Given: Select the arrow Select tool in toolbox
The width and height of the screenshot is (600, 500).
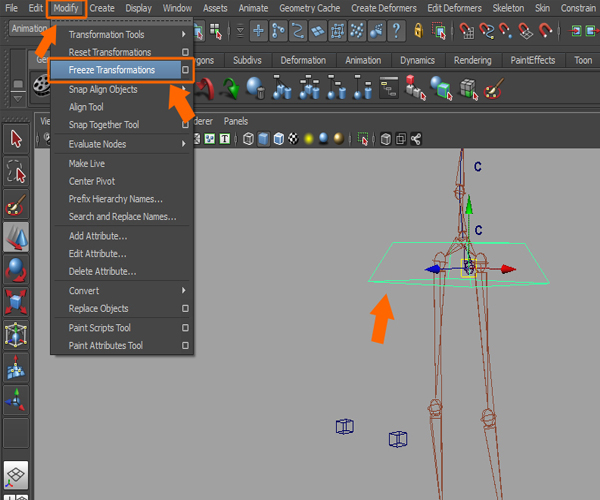Looking at the screenshot, I should [16, 138].
